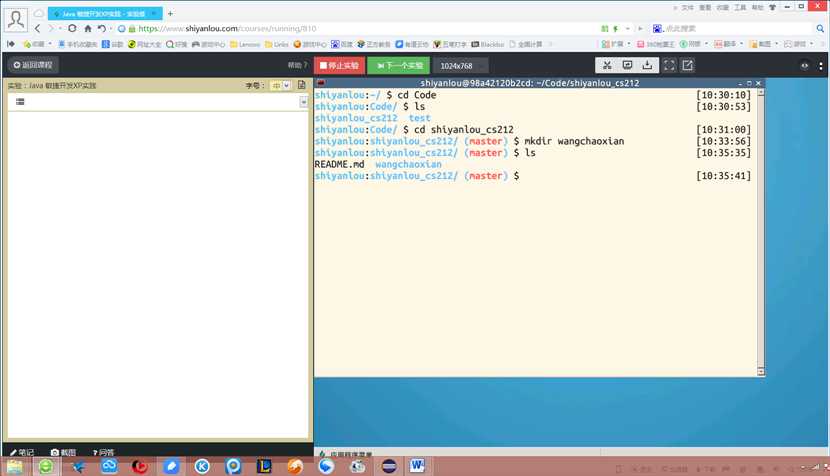The height and width of the screenshot is (476, 830).
Task: Open the blue K taskbar icon
Action: pos(202,466)
